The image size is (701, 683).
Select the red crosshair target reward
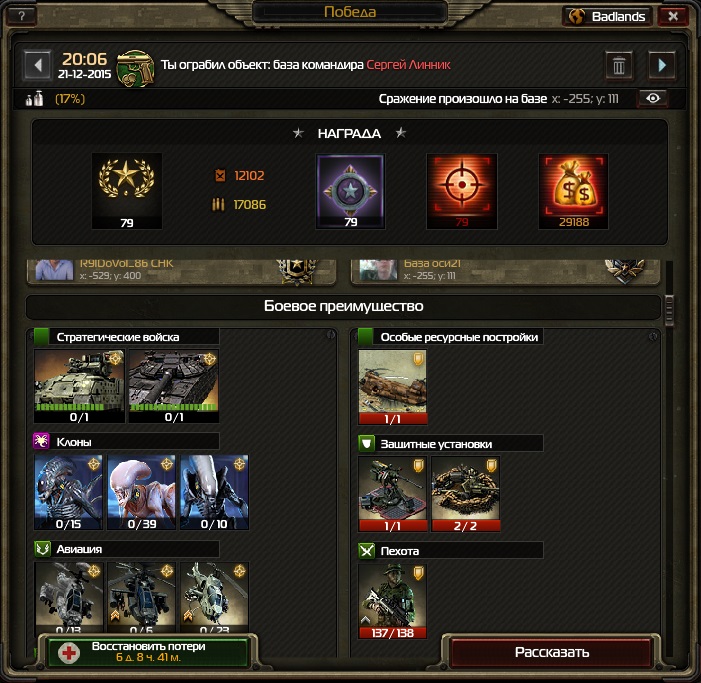point(462,191)
